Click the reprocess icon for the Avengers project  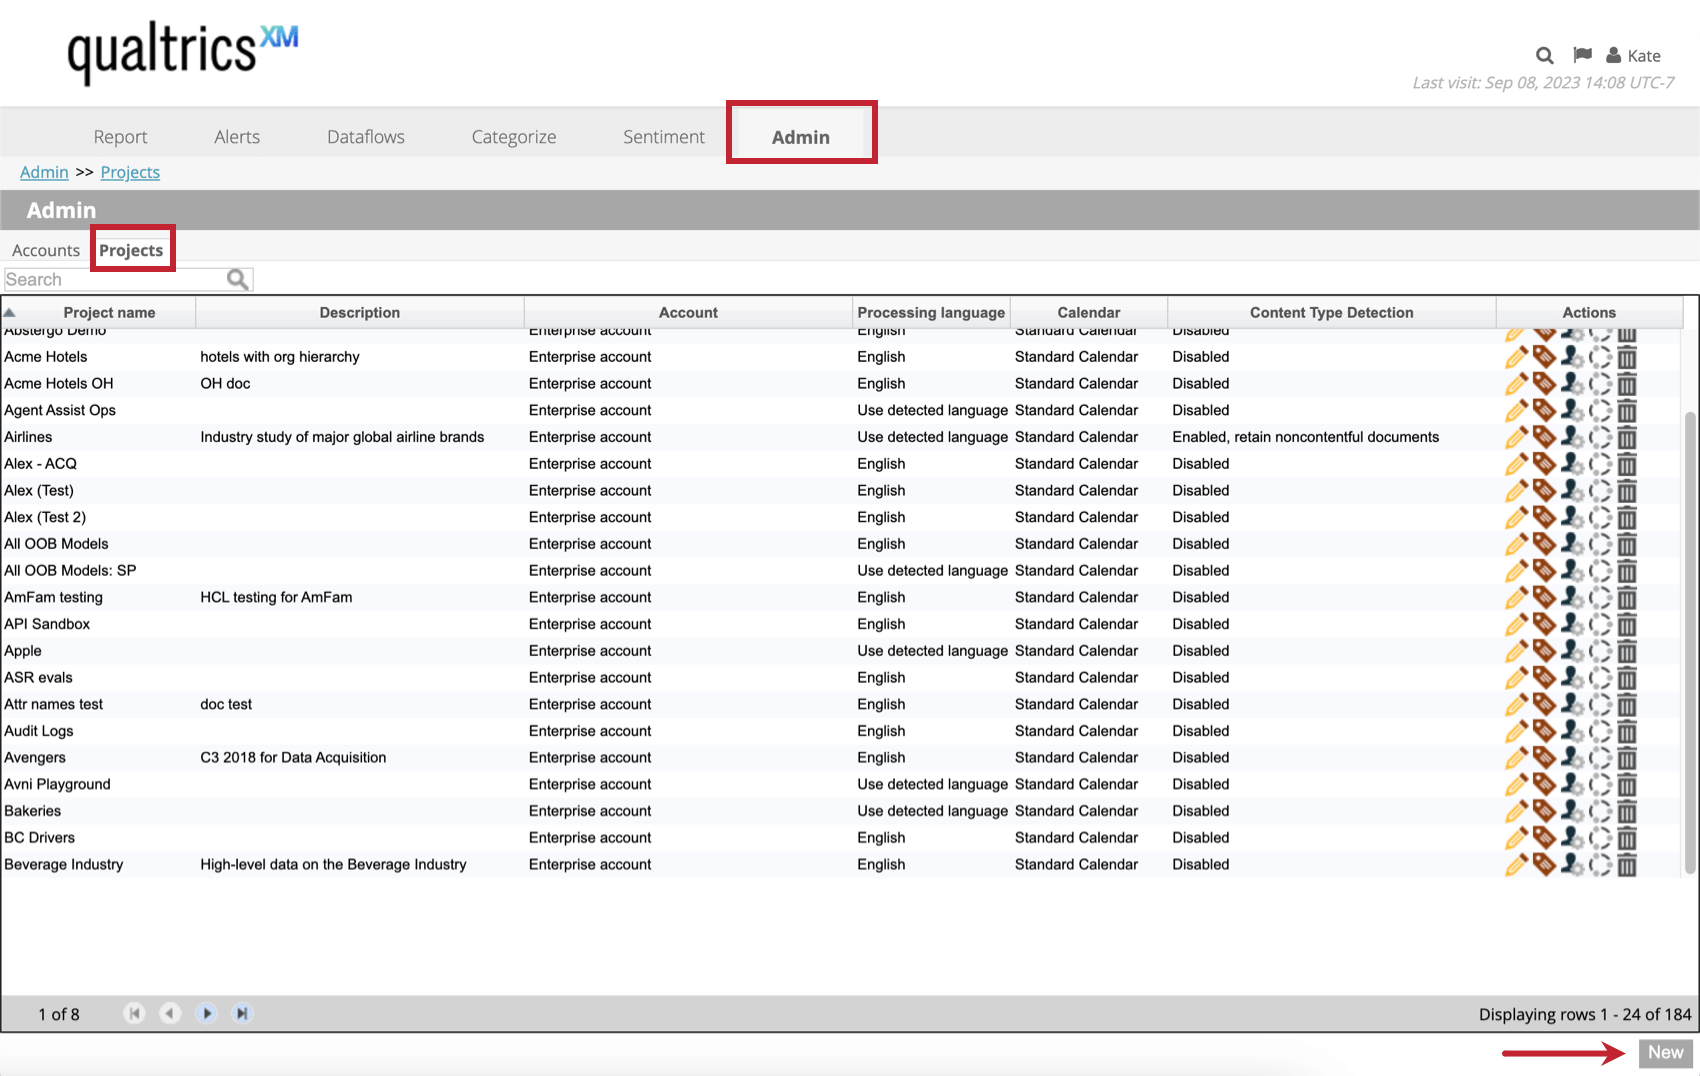pyautogui.click(x=1599, y=757)
